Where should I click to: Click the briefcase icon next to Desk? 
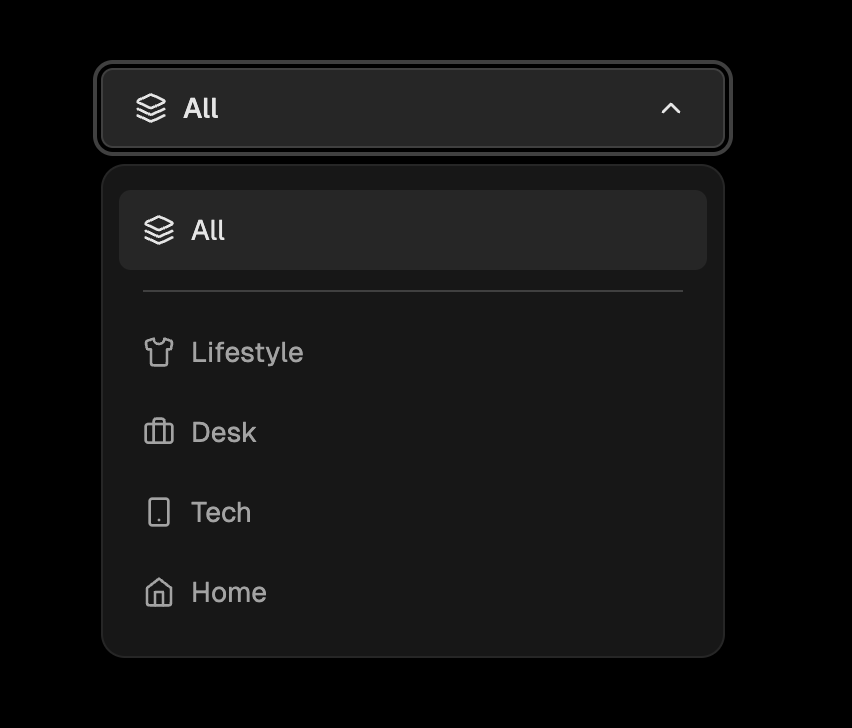point(159,432)
